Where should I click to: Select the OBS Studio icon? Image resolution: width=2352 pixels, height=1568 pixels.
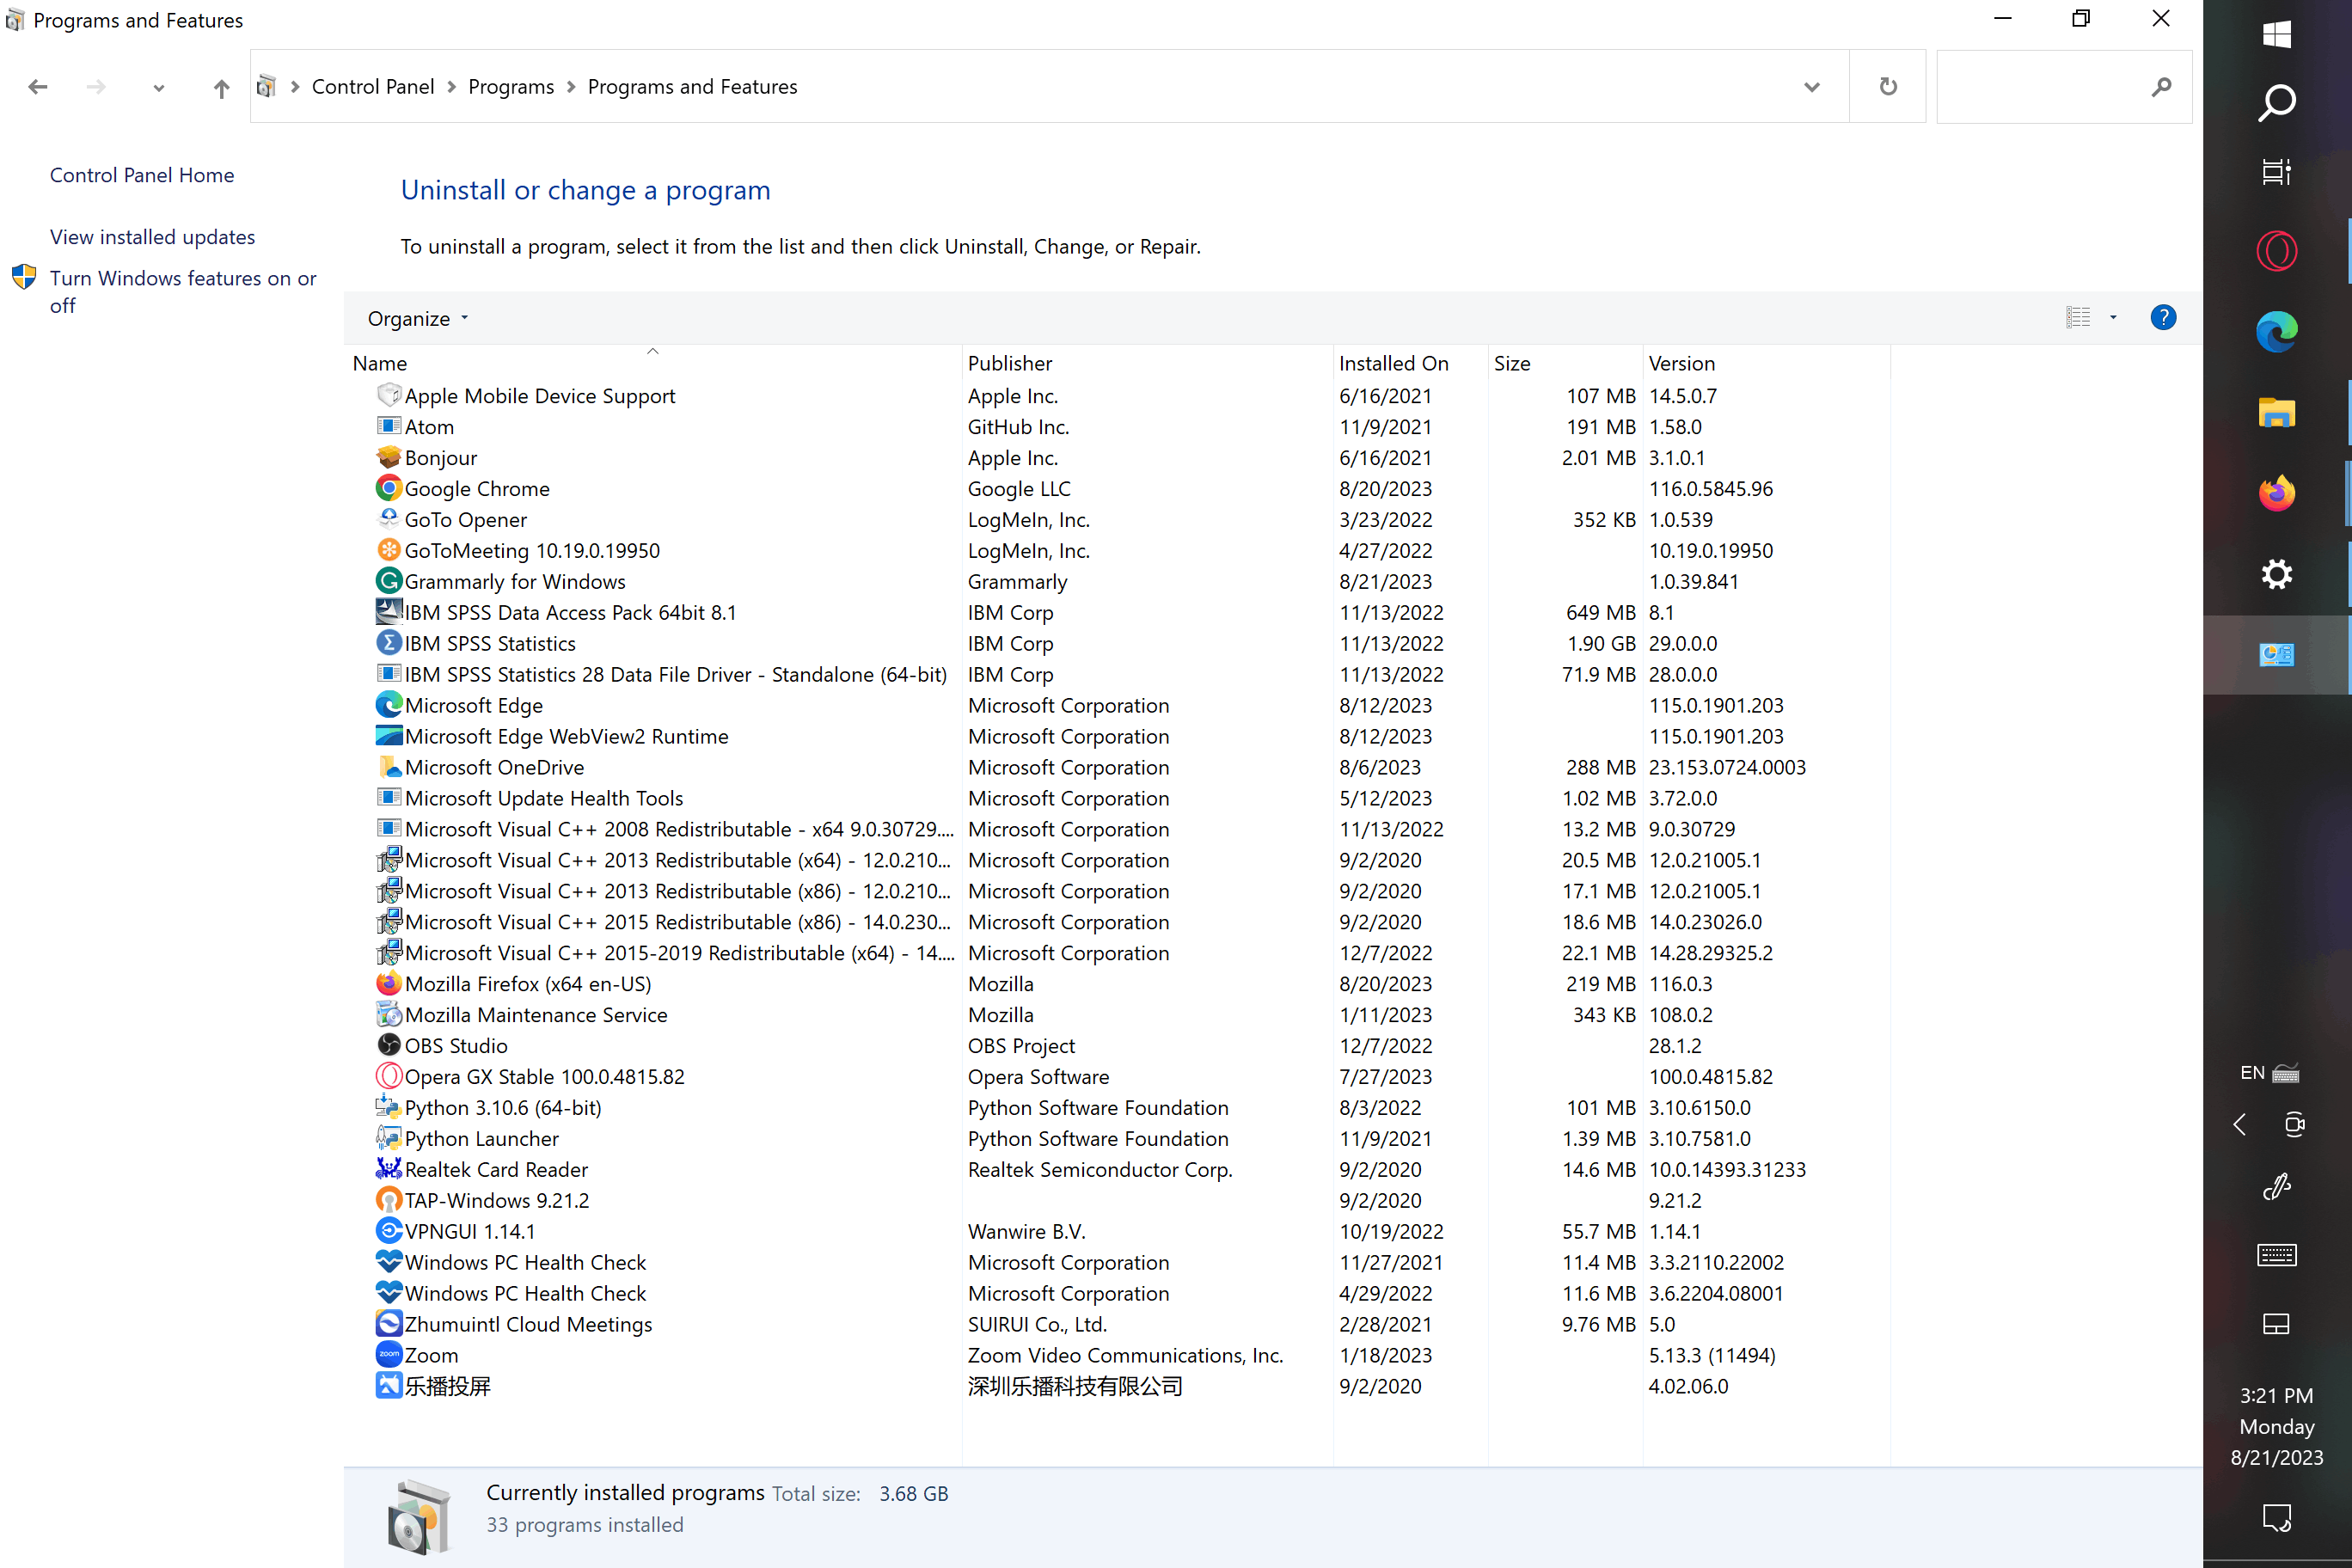tap(388, 1045)
